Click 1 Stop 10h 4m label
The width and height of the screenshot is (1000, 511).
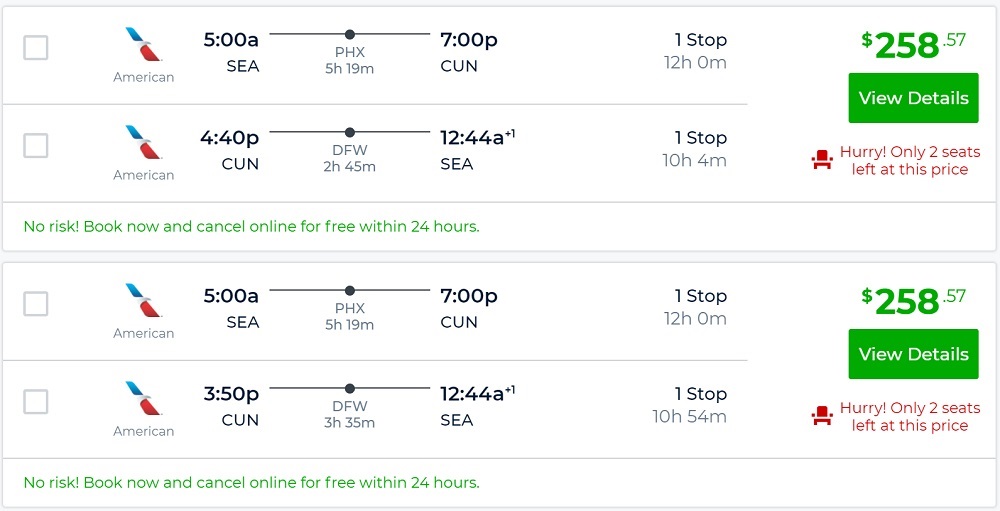[x=696, y=149]
